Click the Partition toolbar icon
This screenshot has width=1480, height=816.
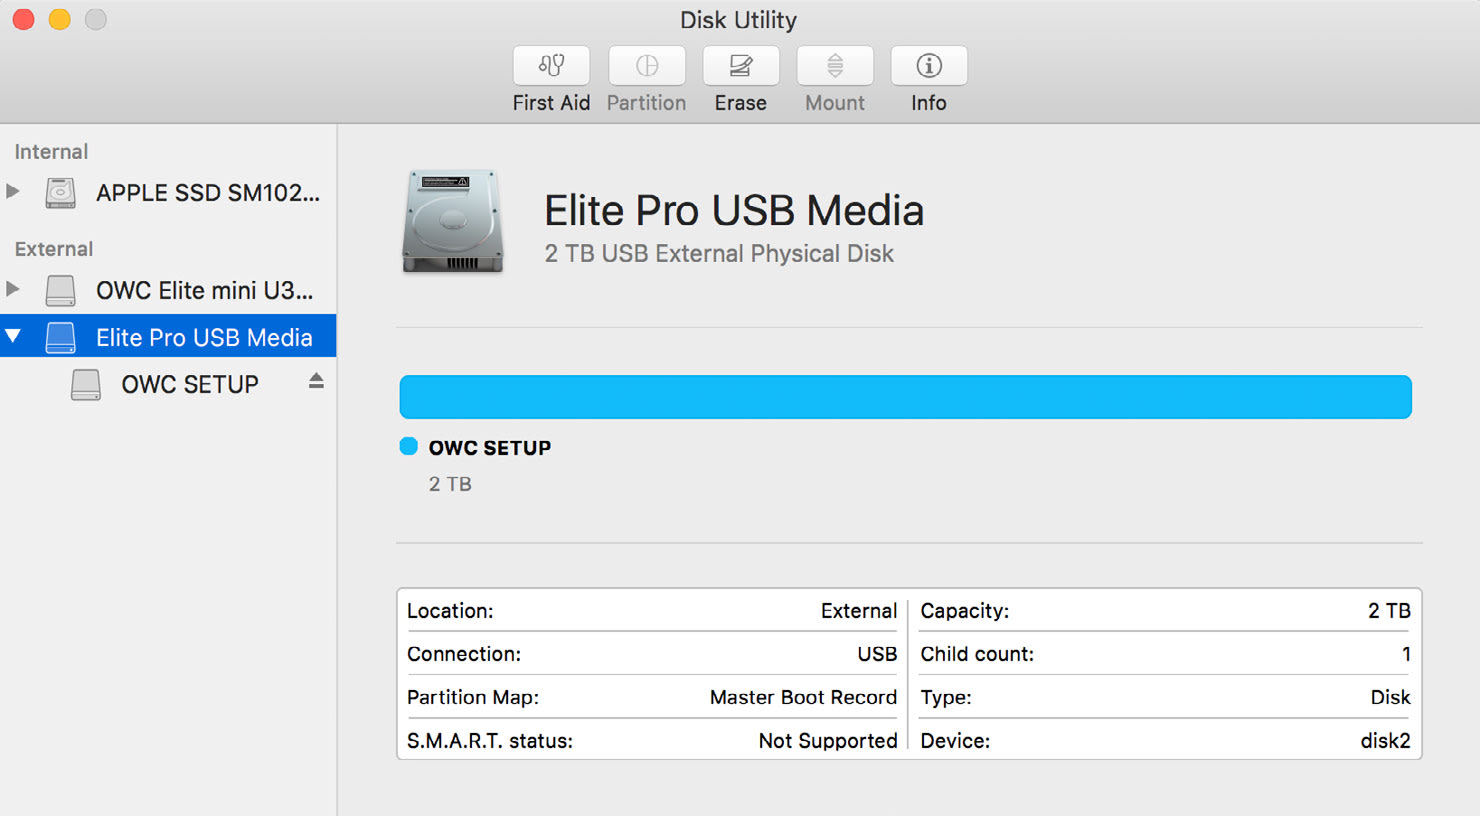point(647,66)
